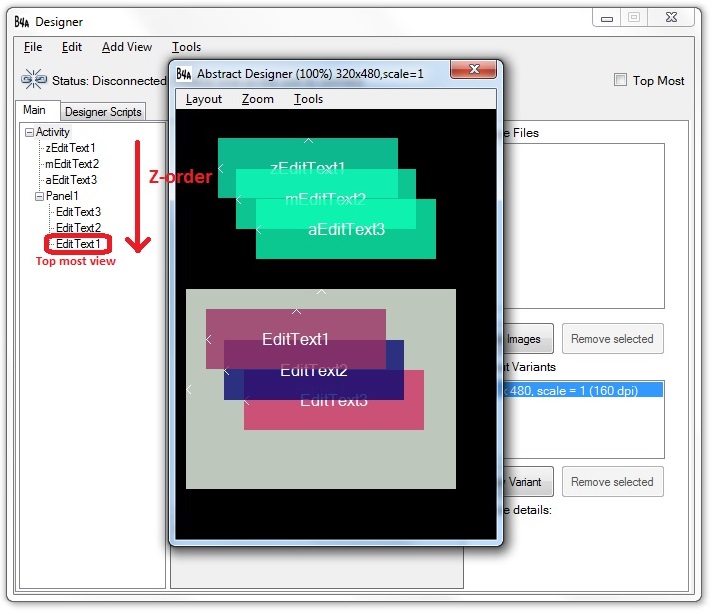
Task: Select aEditText3 in the views tree
Action: tap(71, 180)
